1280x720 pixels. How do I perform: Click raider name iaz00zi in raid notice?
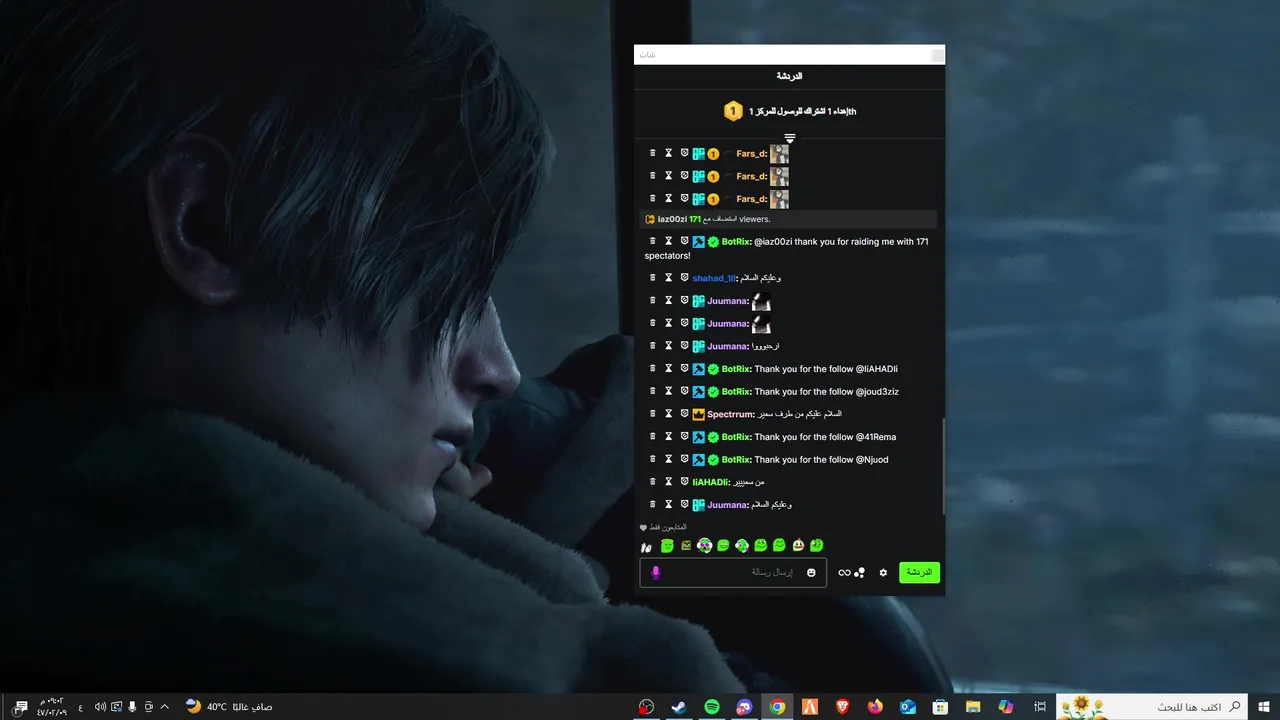[x=672, y=219]
